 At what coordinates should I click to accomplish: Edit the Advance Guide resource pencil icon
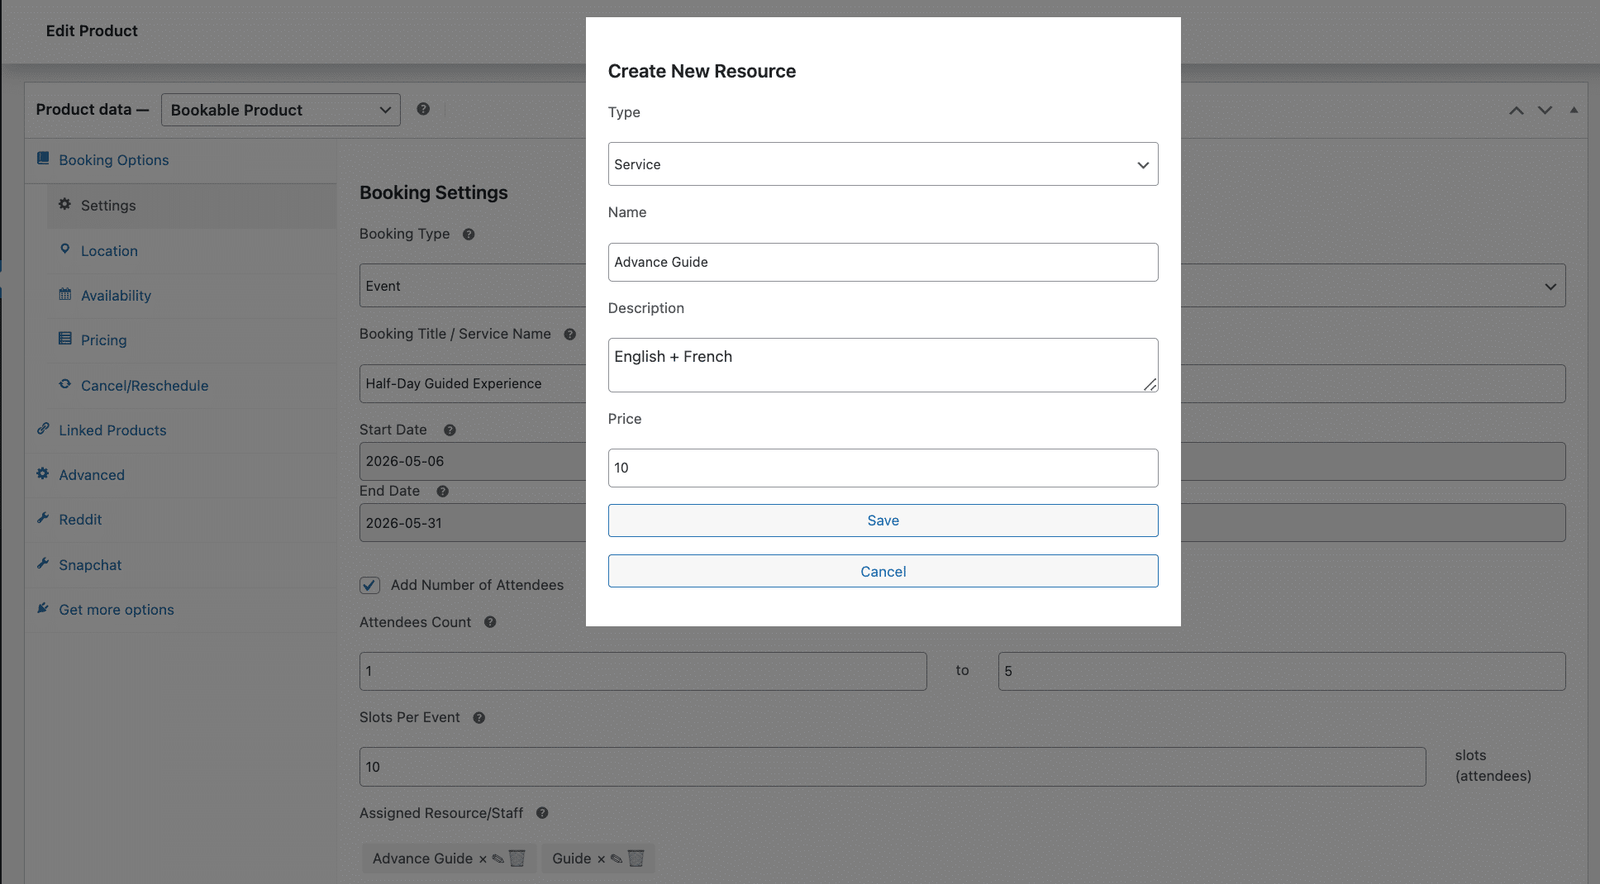[498, 859]
